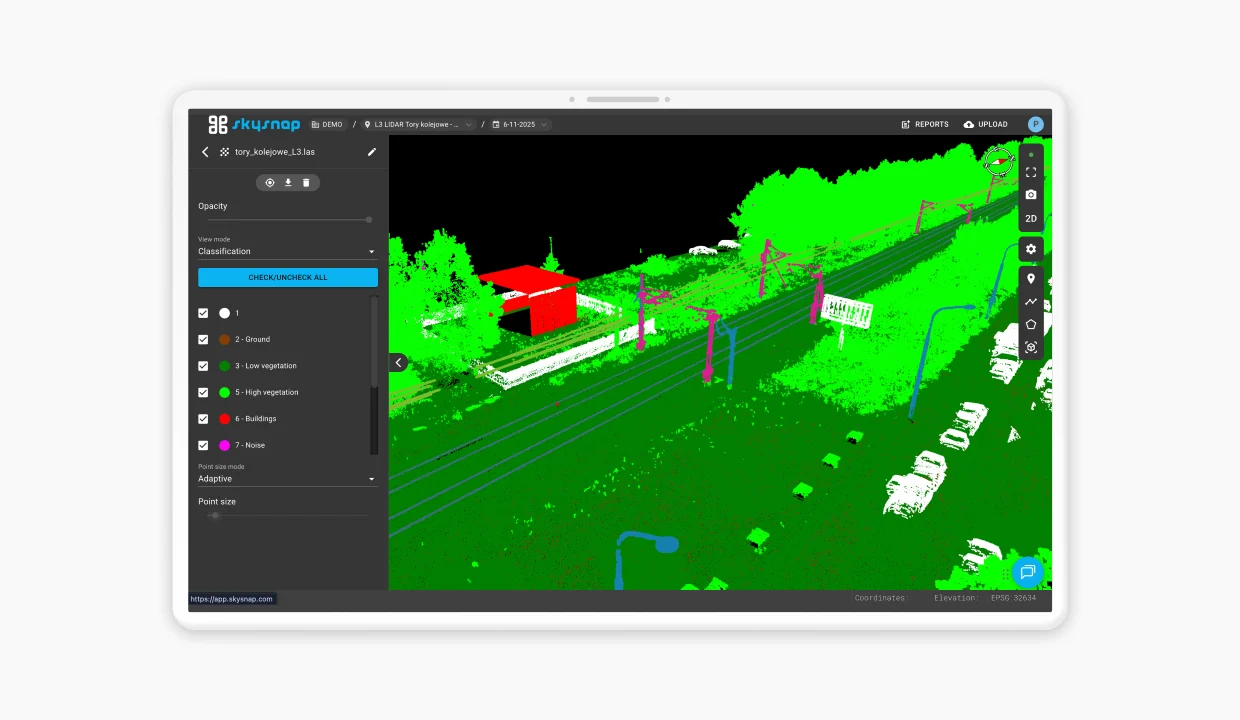Take a screenshot with the camera icon
This screenshot has height=720, width=1240.
click(x=1031, y=195)
